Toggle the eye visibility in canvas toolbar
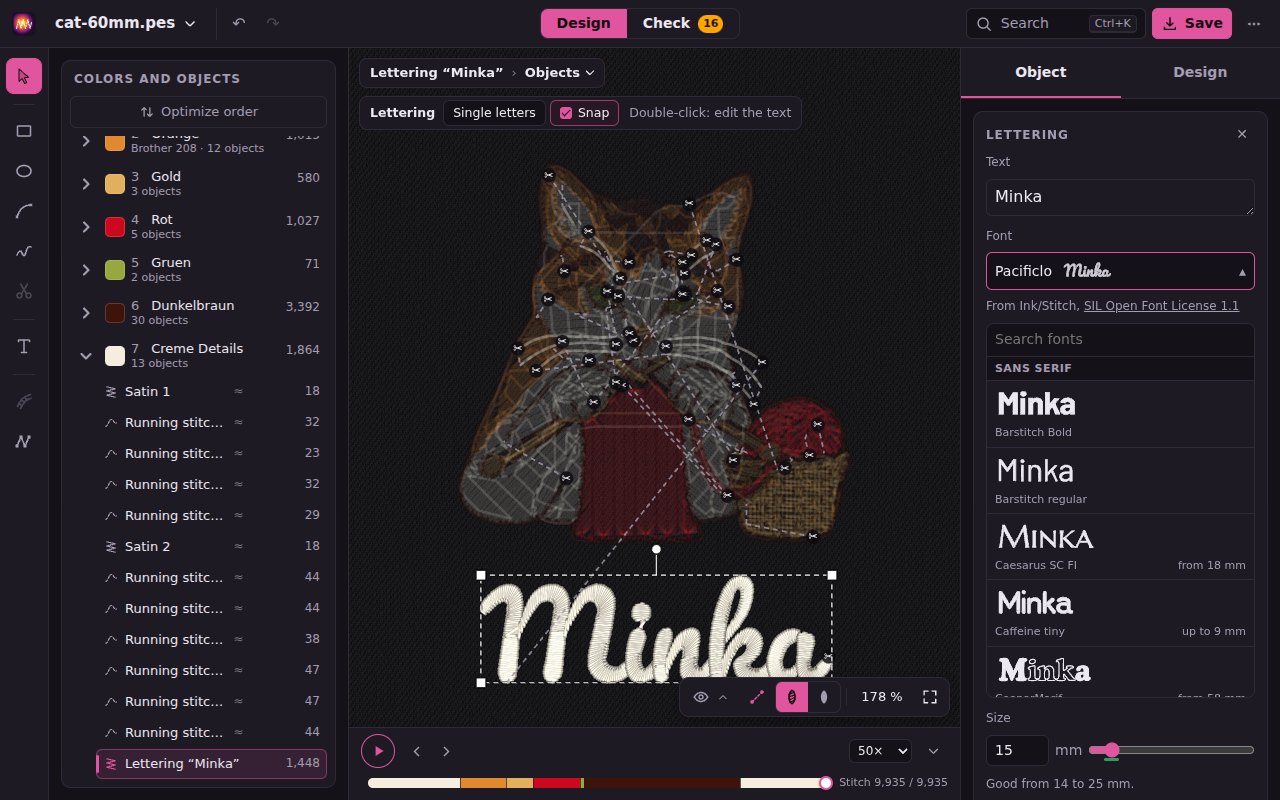The height and width of the screenshot is (800, 1280). pyautogui.click(x=701, y=697)
